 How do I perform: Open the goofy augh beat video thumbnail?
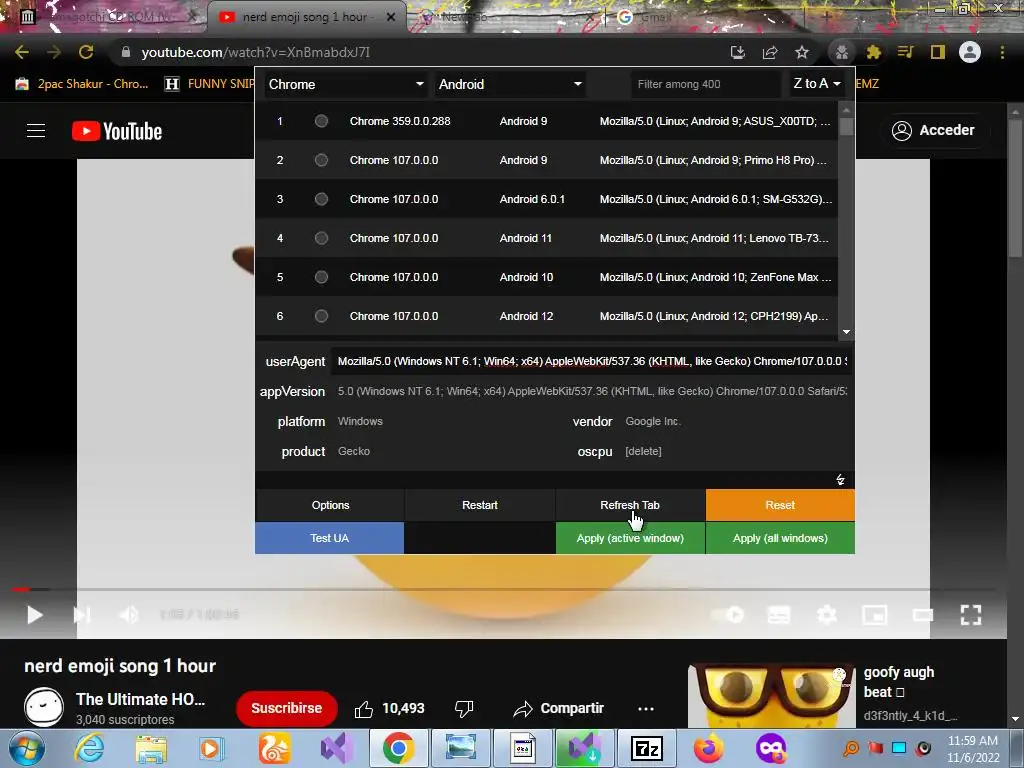(772, 696)
